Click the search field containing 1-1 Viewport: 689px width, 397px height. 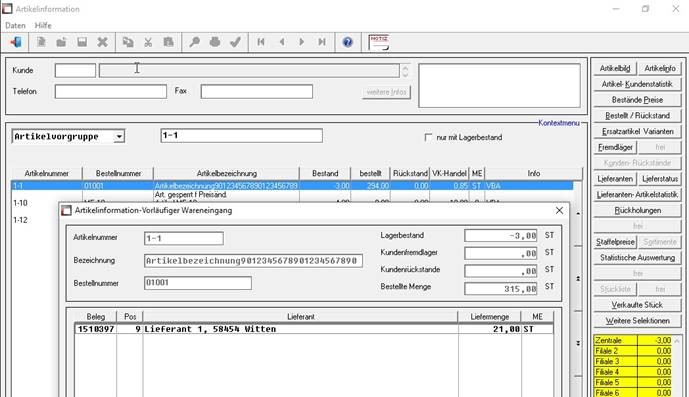click(x=241, y=135)
